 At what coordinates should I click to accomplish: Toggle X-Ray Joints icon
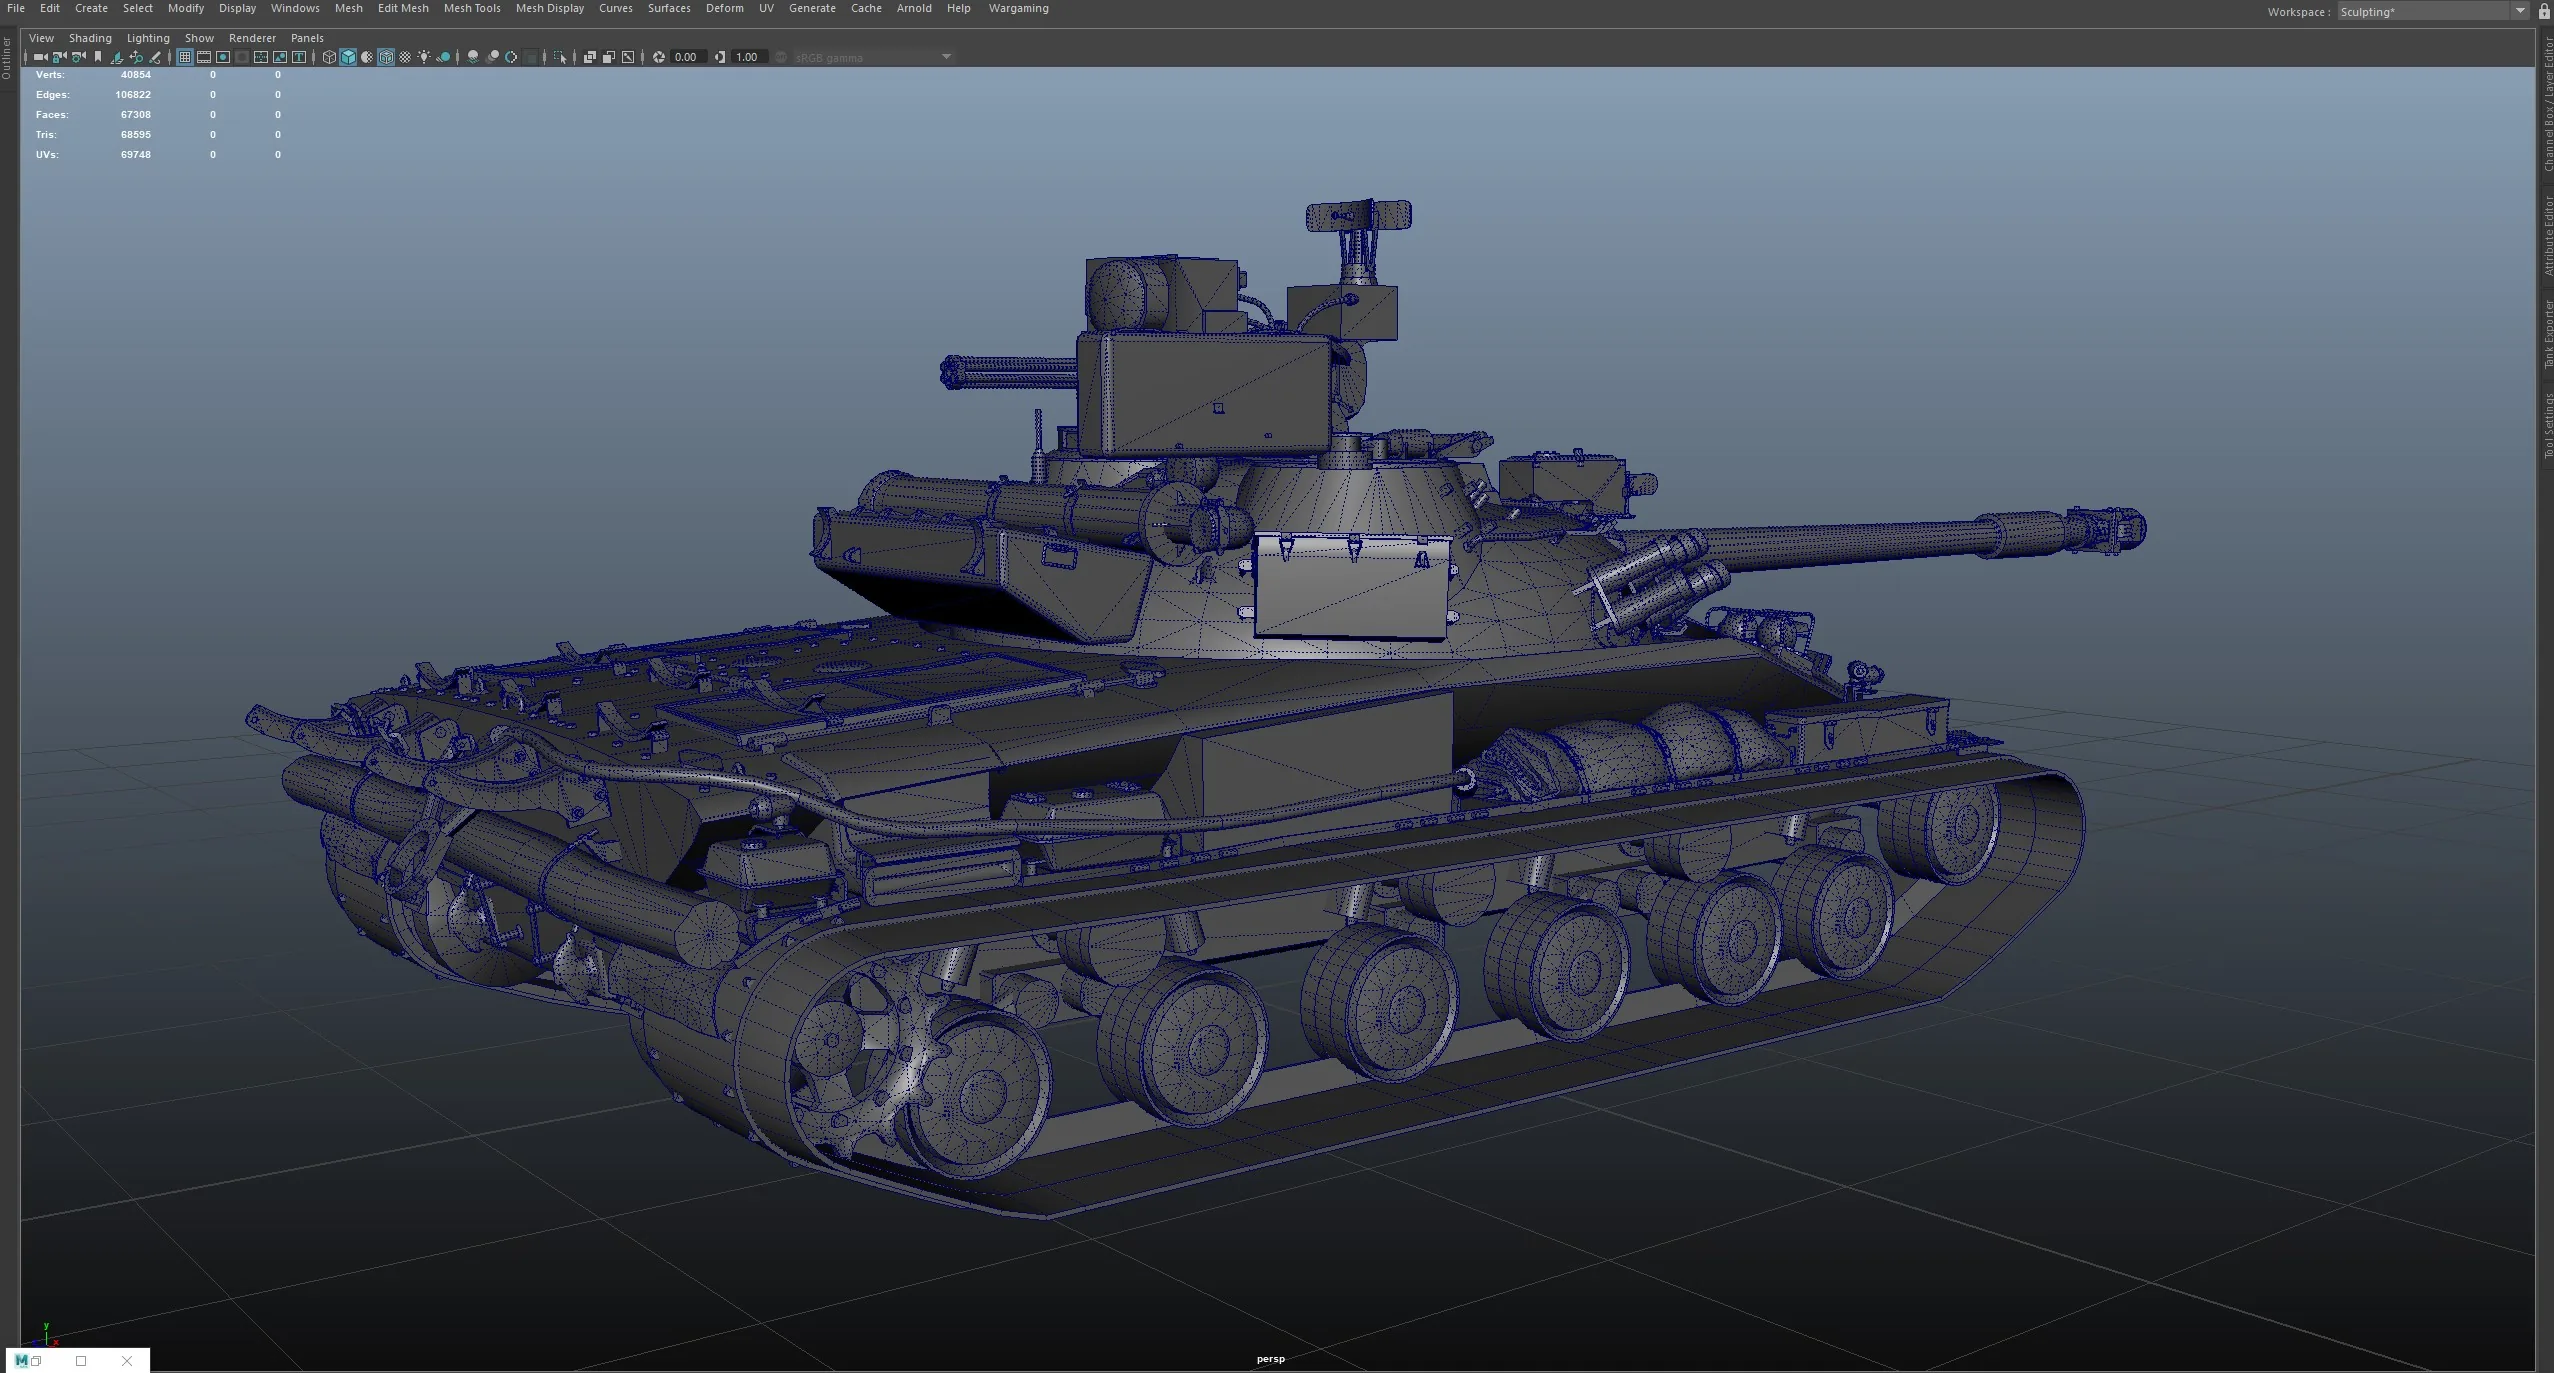[628, 57]
